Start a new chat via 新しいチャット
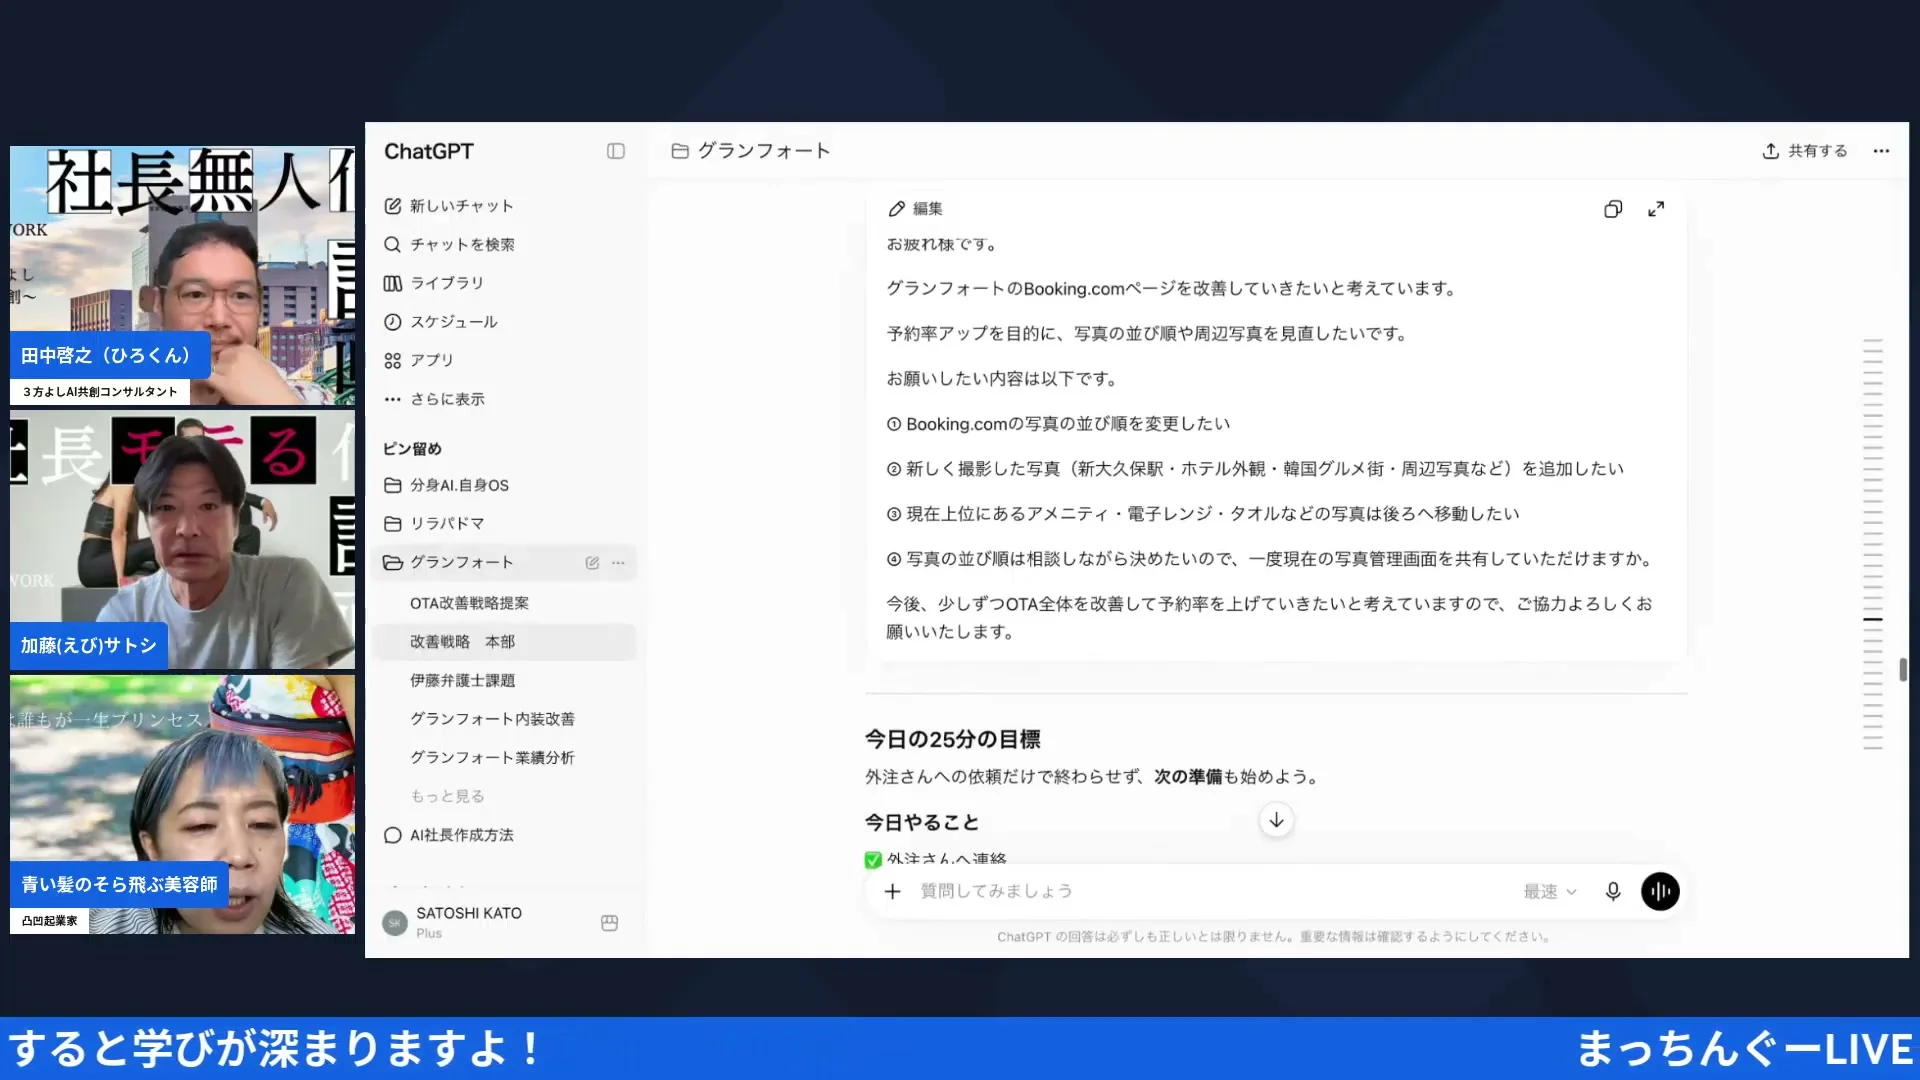Image resolution: width=1920 pixels, height=1080 pixels. point(449,206)
